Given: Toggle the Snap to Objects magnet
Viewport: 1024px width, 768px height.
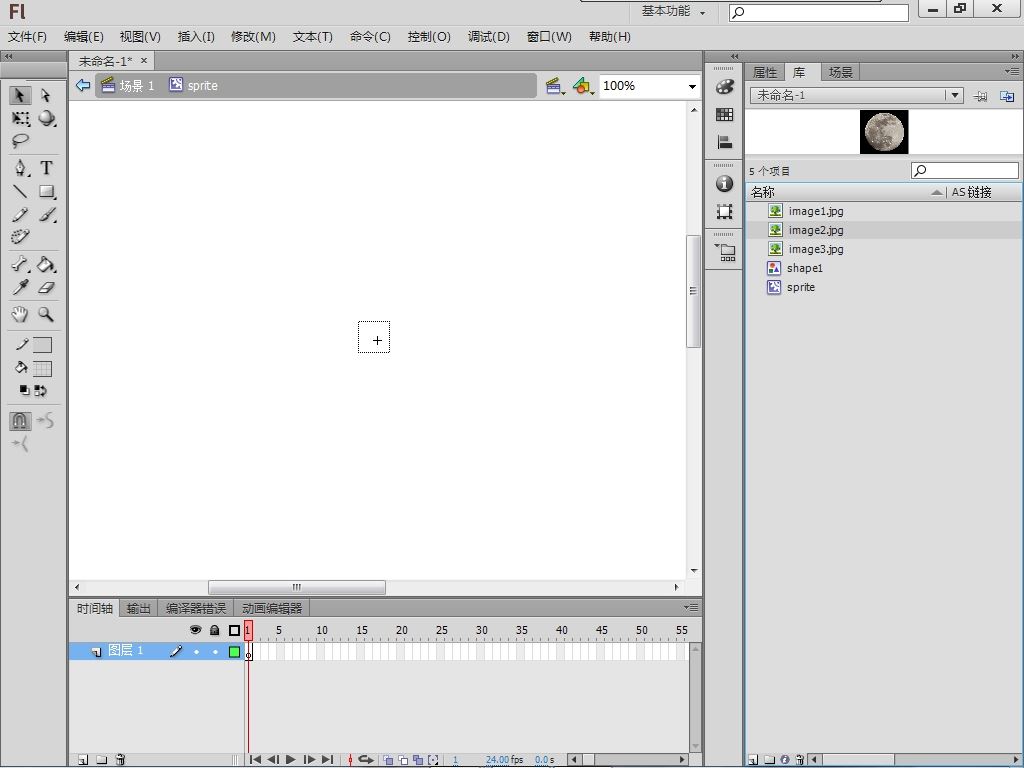Looking at the screenshot, I should click(20, 421).
